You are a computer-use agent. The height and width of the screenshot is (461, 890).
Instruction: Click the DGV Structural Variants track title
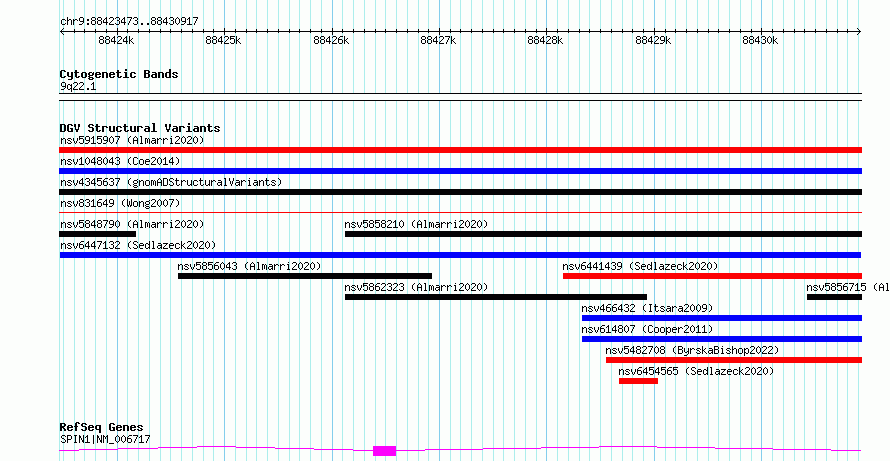(140, 128)
